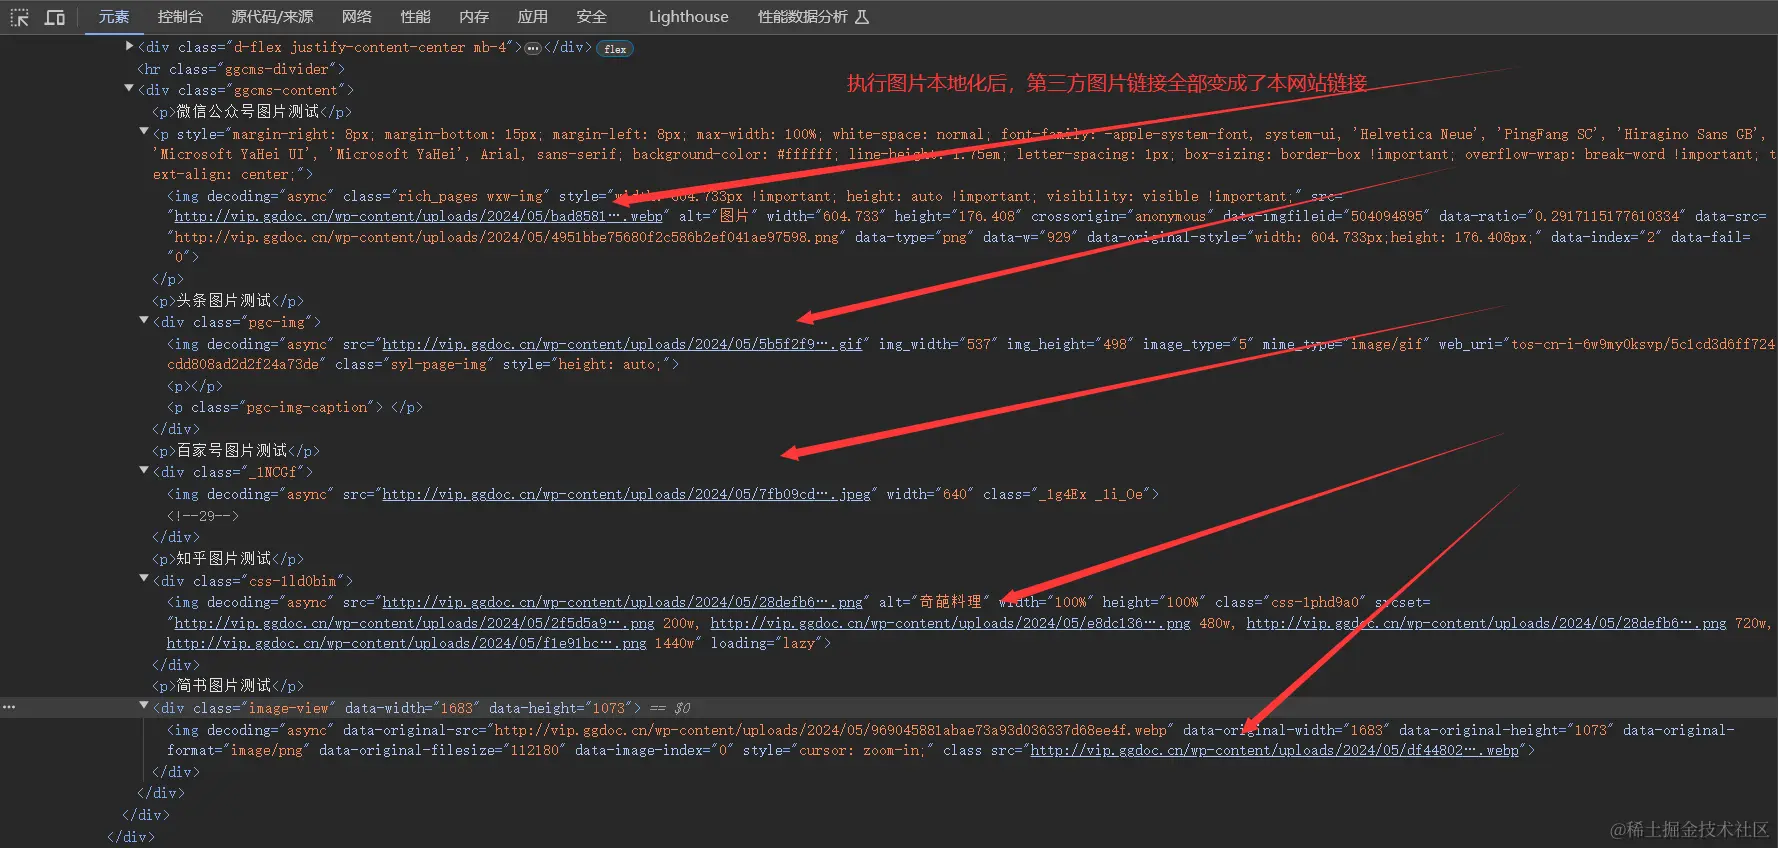Select the hr ggcms-divider node
1778x848 pixels.
click(241, 69)
